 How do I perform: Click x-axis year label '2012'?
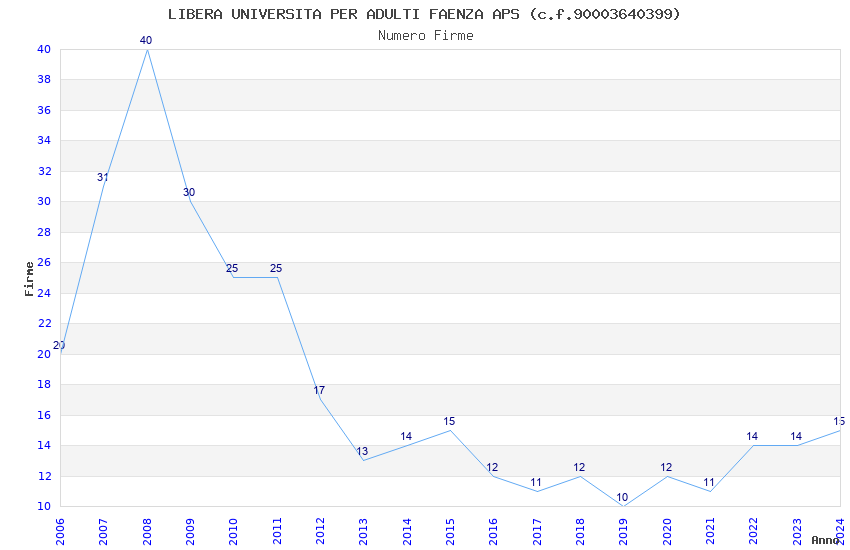[320, 531]
